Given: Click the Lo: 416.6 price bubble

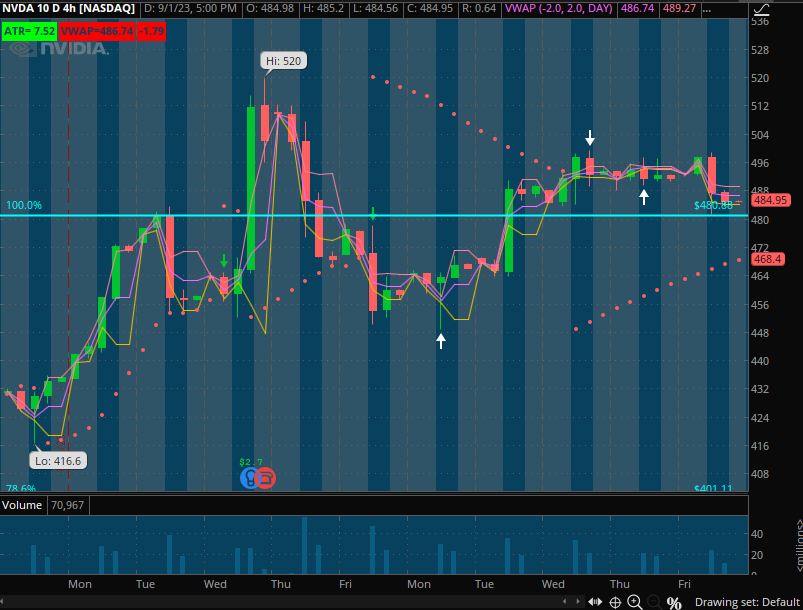Looking at the screenshot, I should pyautogui.click(x=58, y=461).
